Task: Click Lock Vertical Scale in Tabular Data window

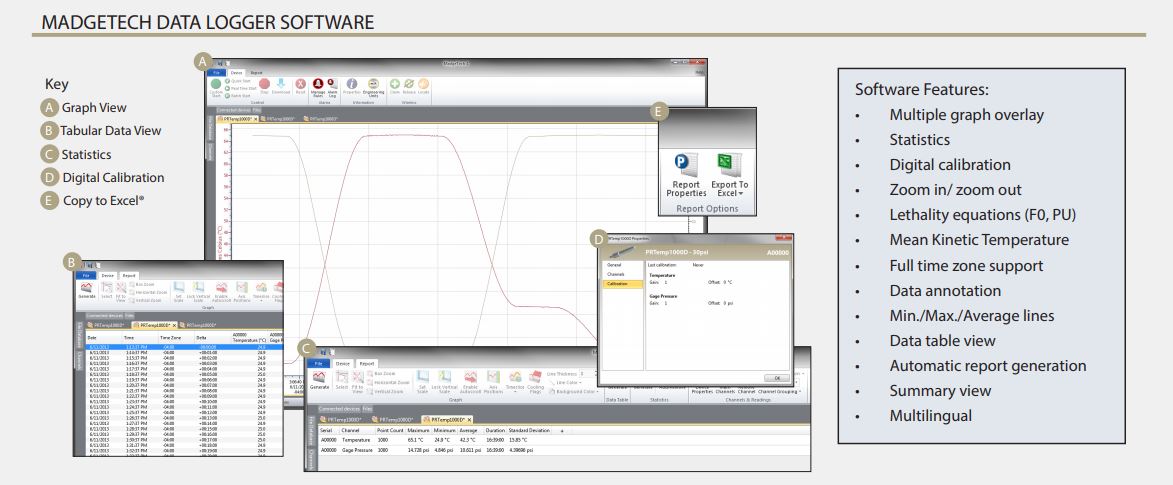Action: 198,287
